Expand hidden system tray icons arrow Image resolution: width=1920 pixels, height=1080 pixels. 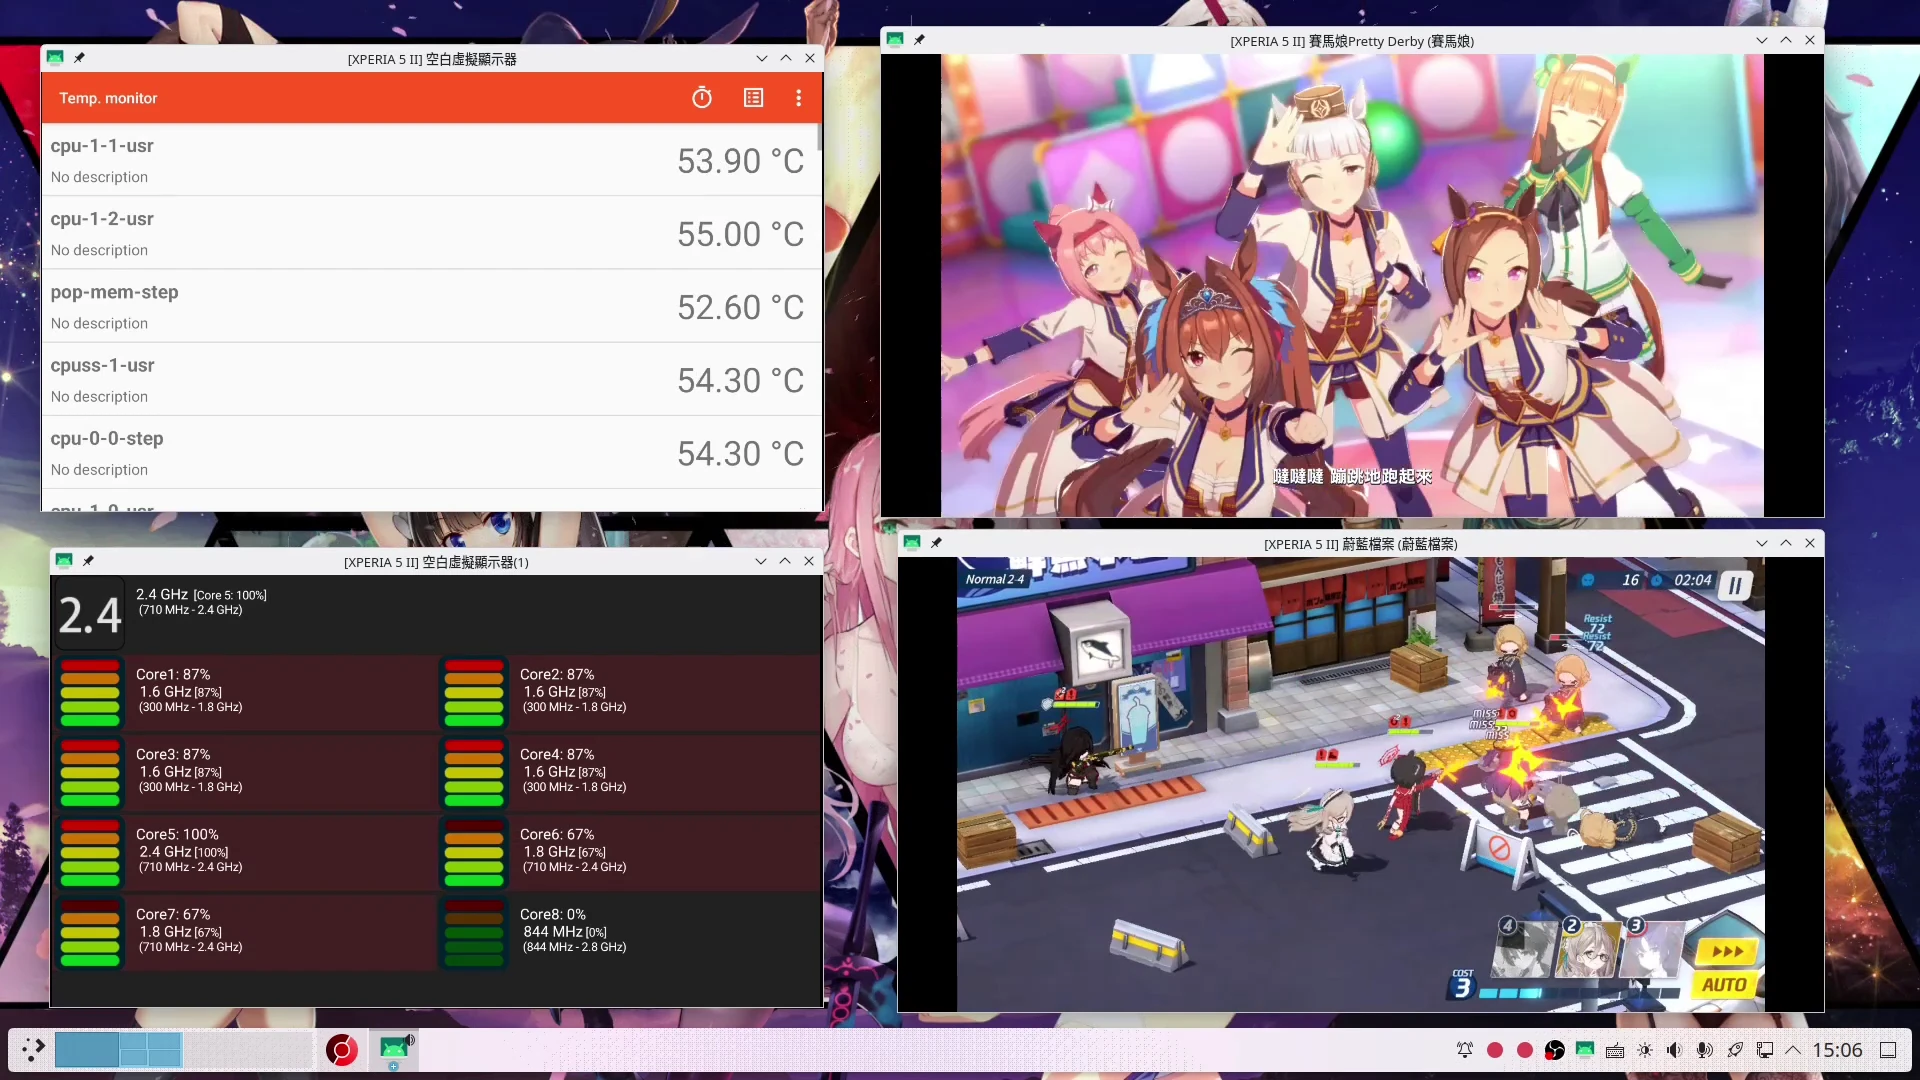pos(1793,1050)
